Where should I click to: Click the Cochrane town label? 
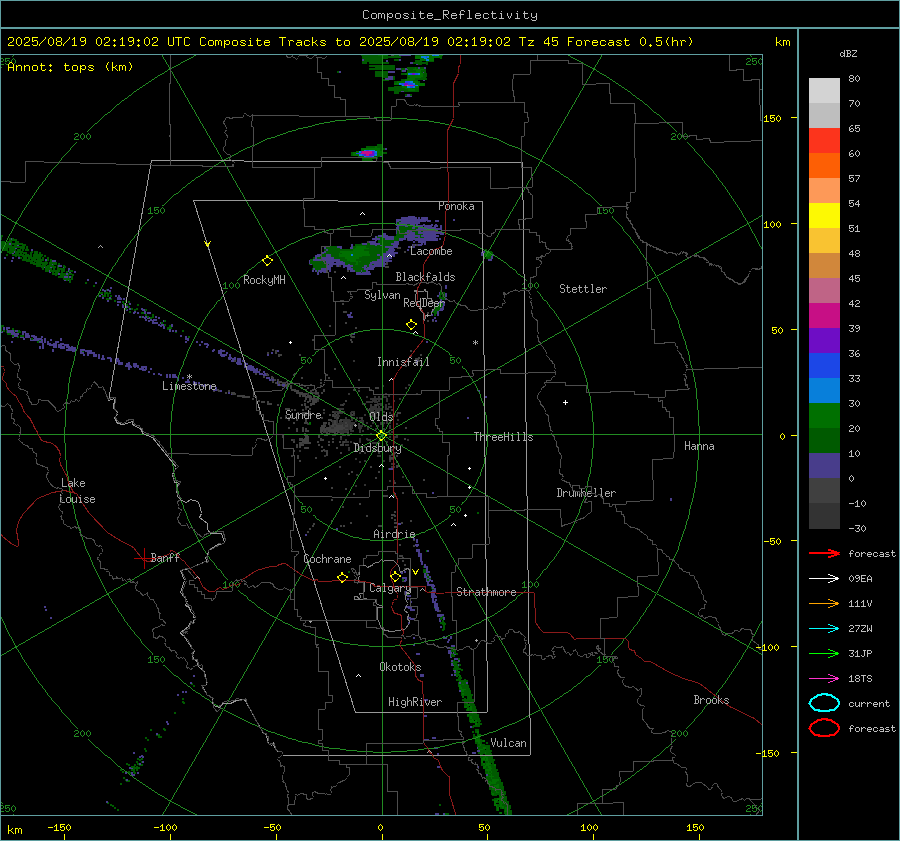click(x=327, y=559)
